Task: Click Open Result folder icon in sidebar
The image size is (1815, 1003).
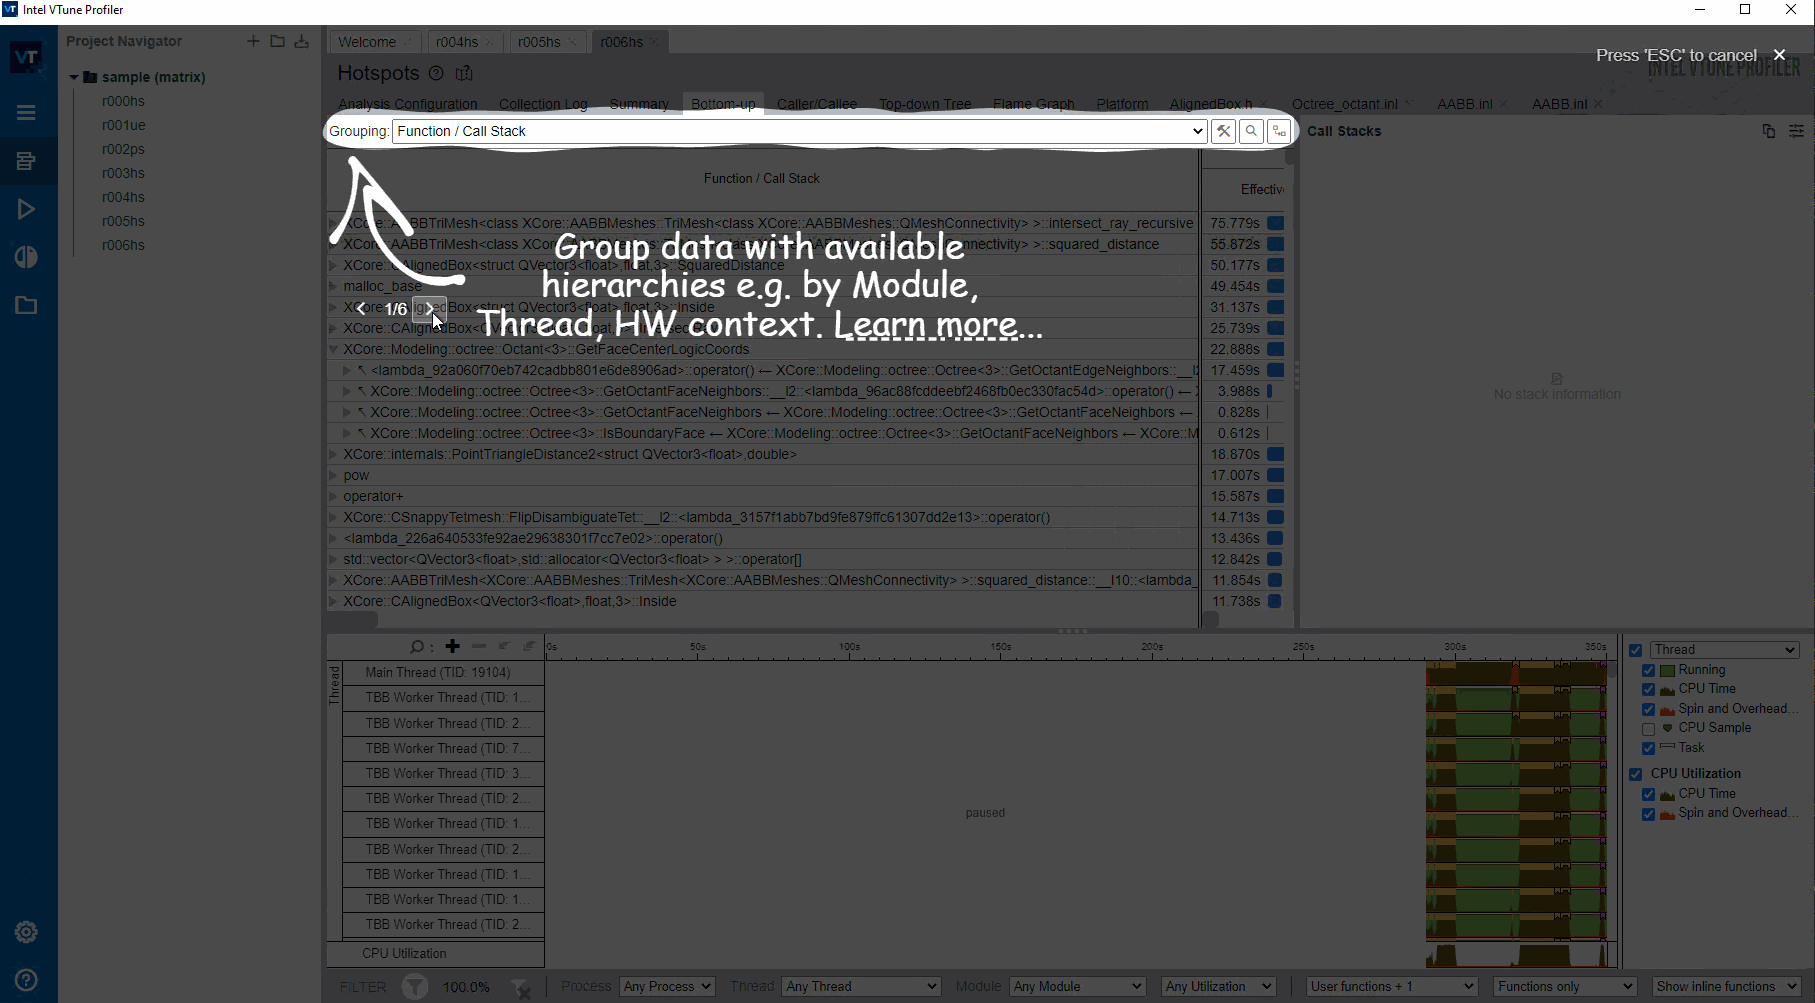Action: (x=26, y=305)
